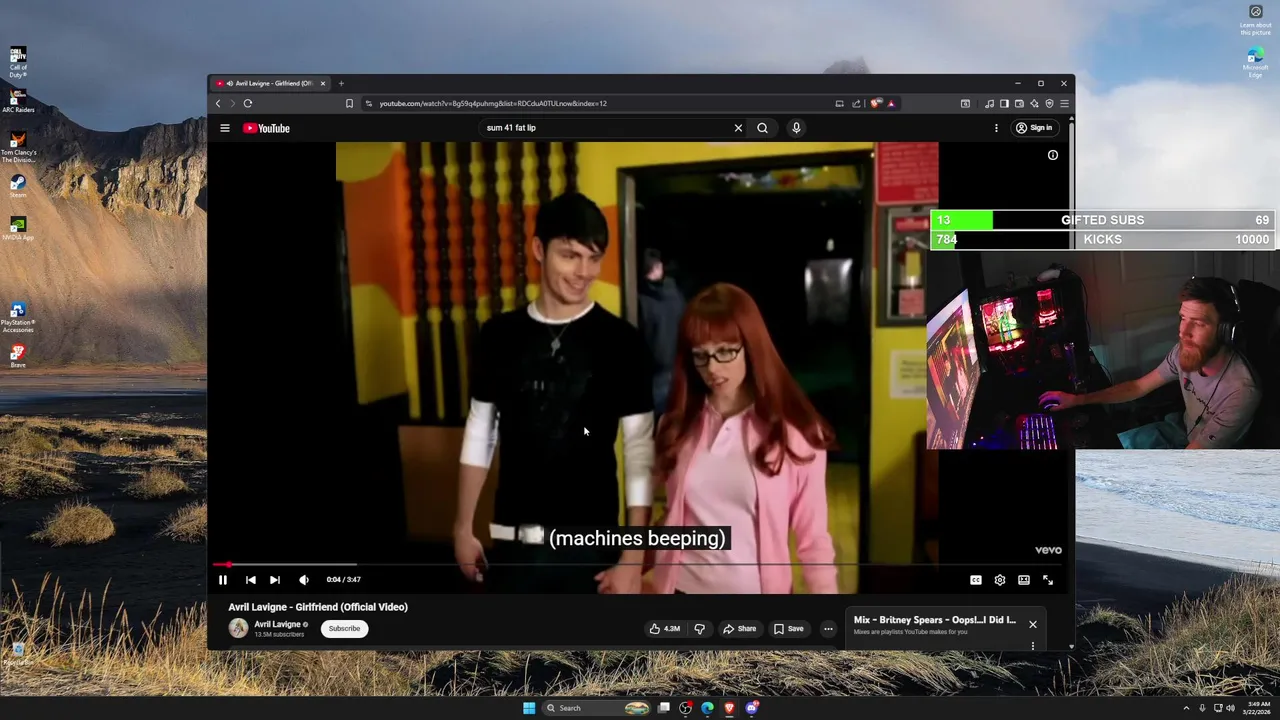Viewport: 1280px width, 720px height.
Task: Close the Avril Lavigne browser tab
Action: [322, 84]
